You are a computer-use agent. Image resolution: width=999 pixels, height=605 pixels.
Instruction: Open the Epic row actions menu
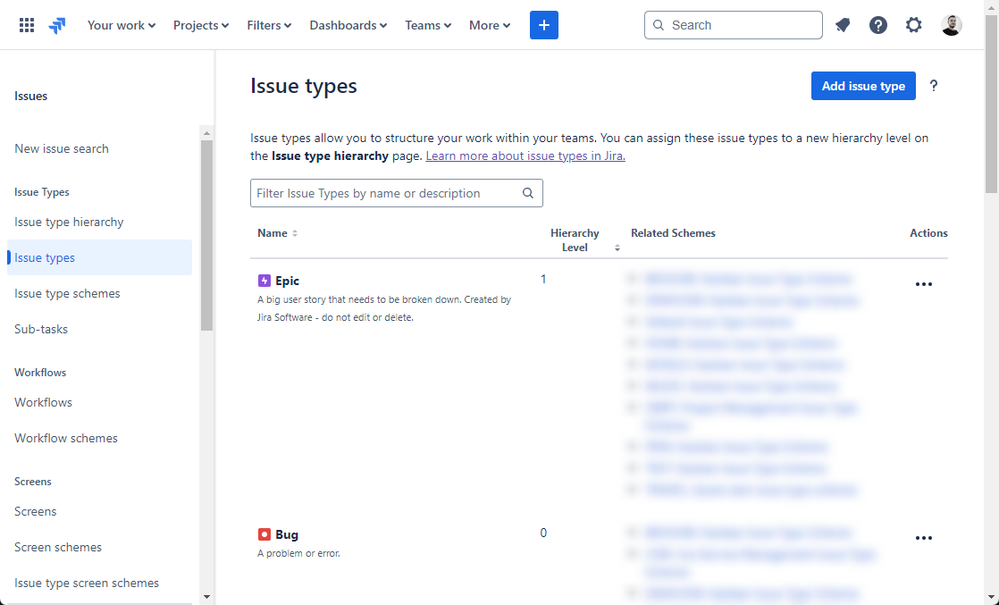tap(923, 284)
